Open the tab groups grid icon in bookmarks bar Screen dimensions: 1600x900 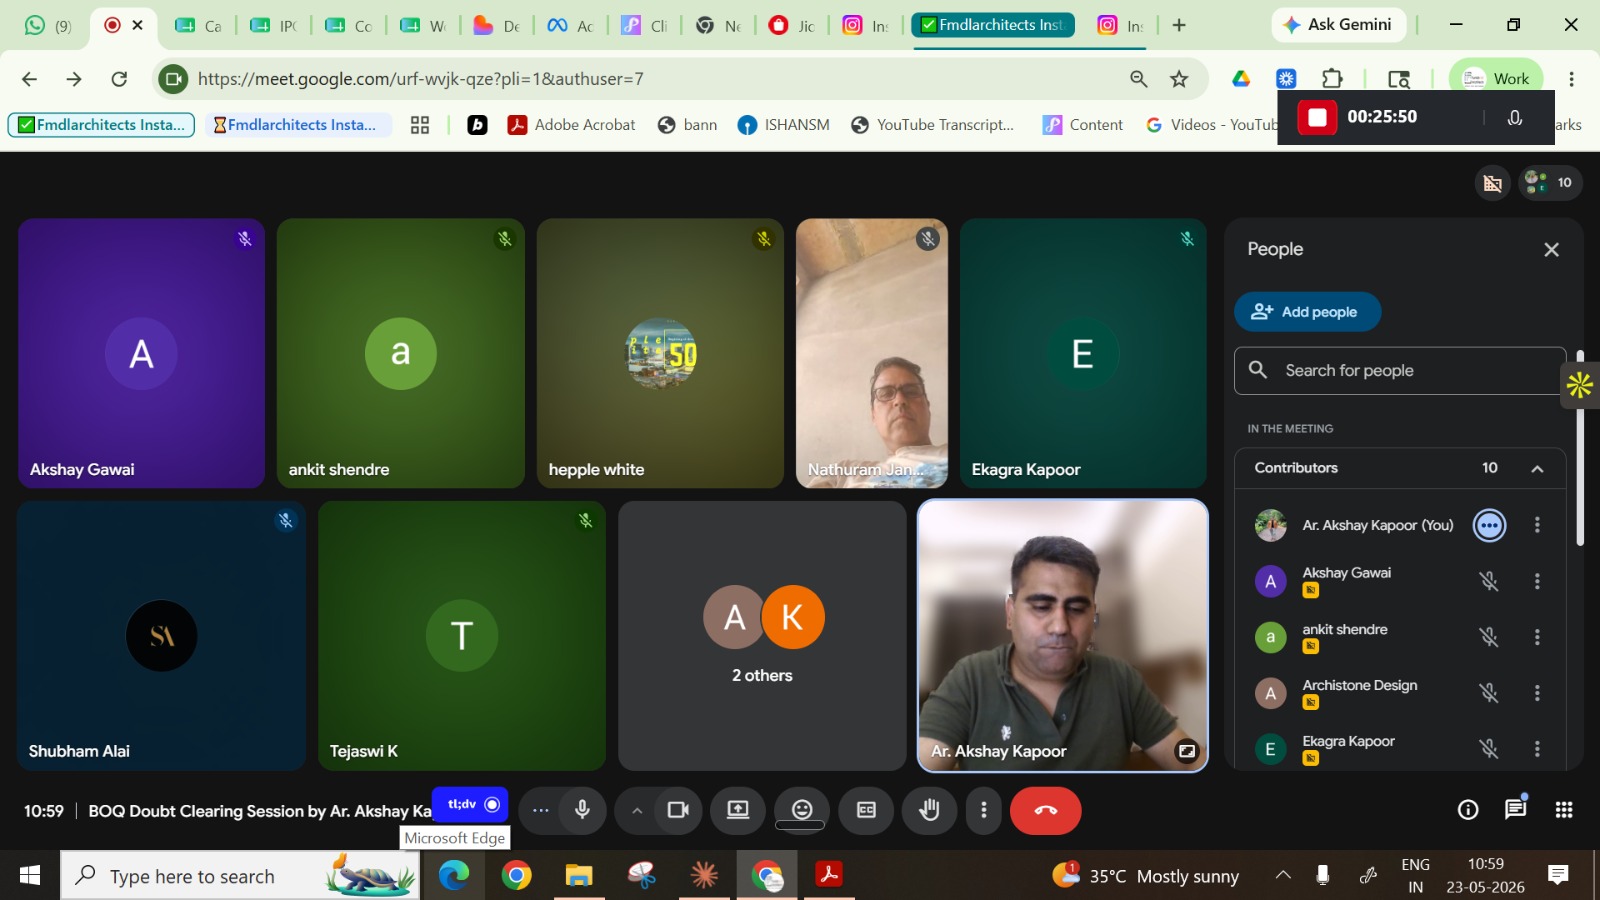coord(420,125)
